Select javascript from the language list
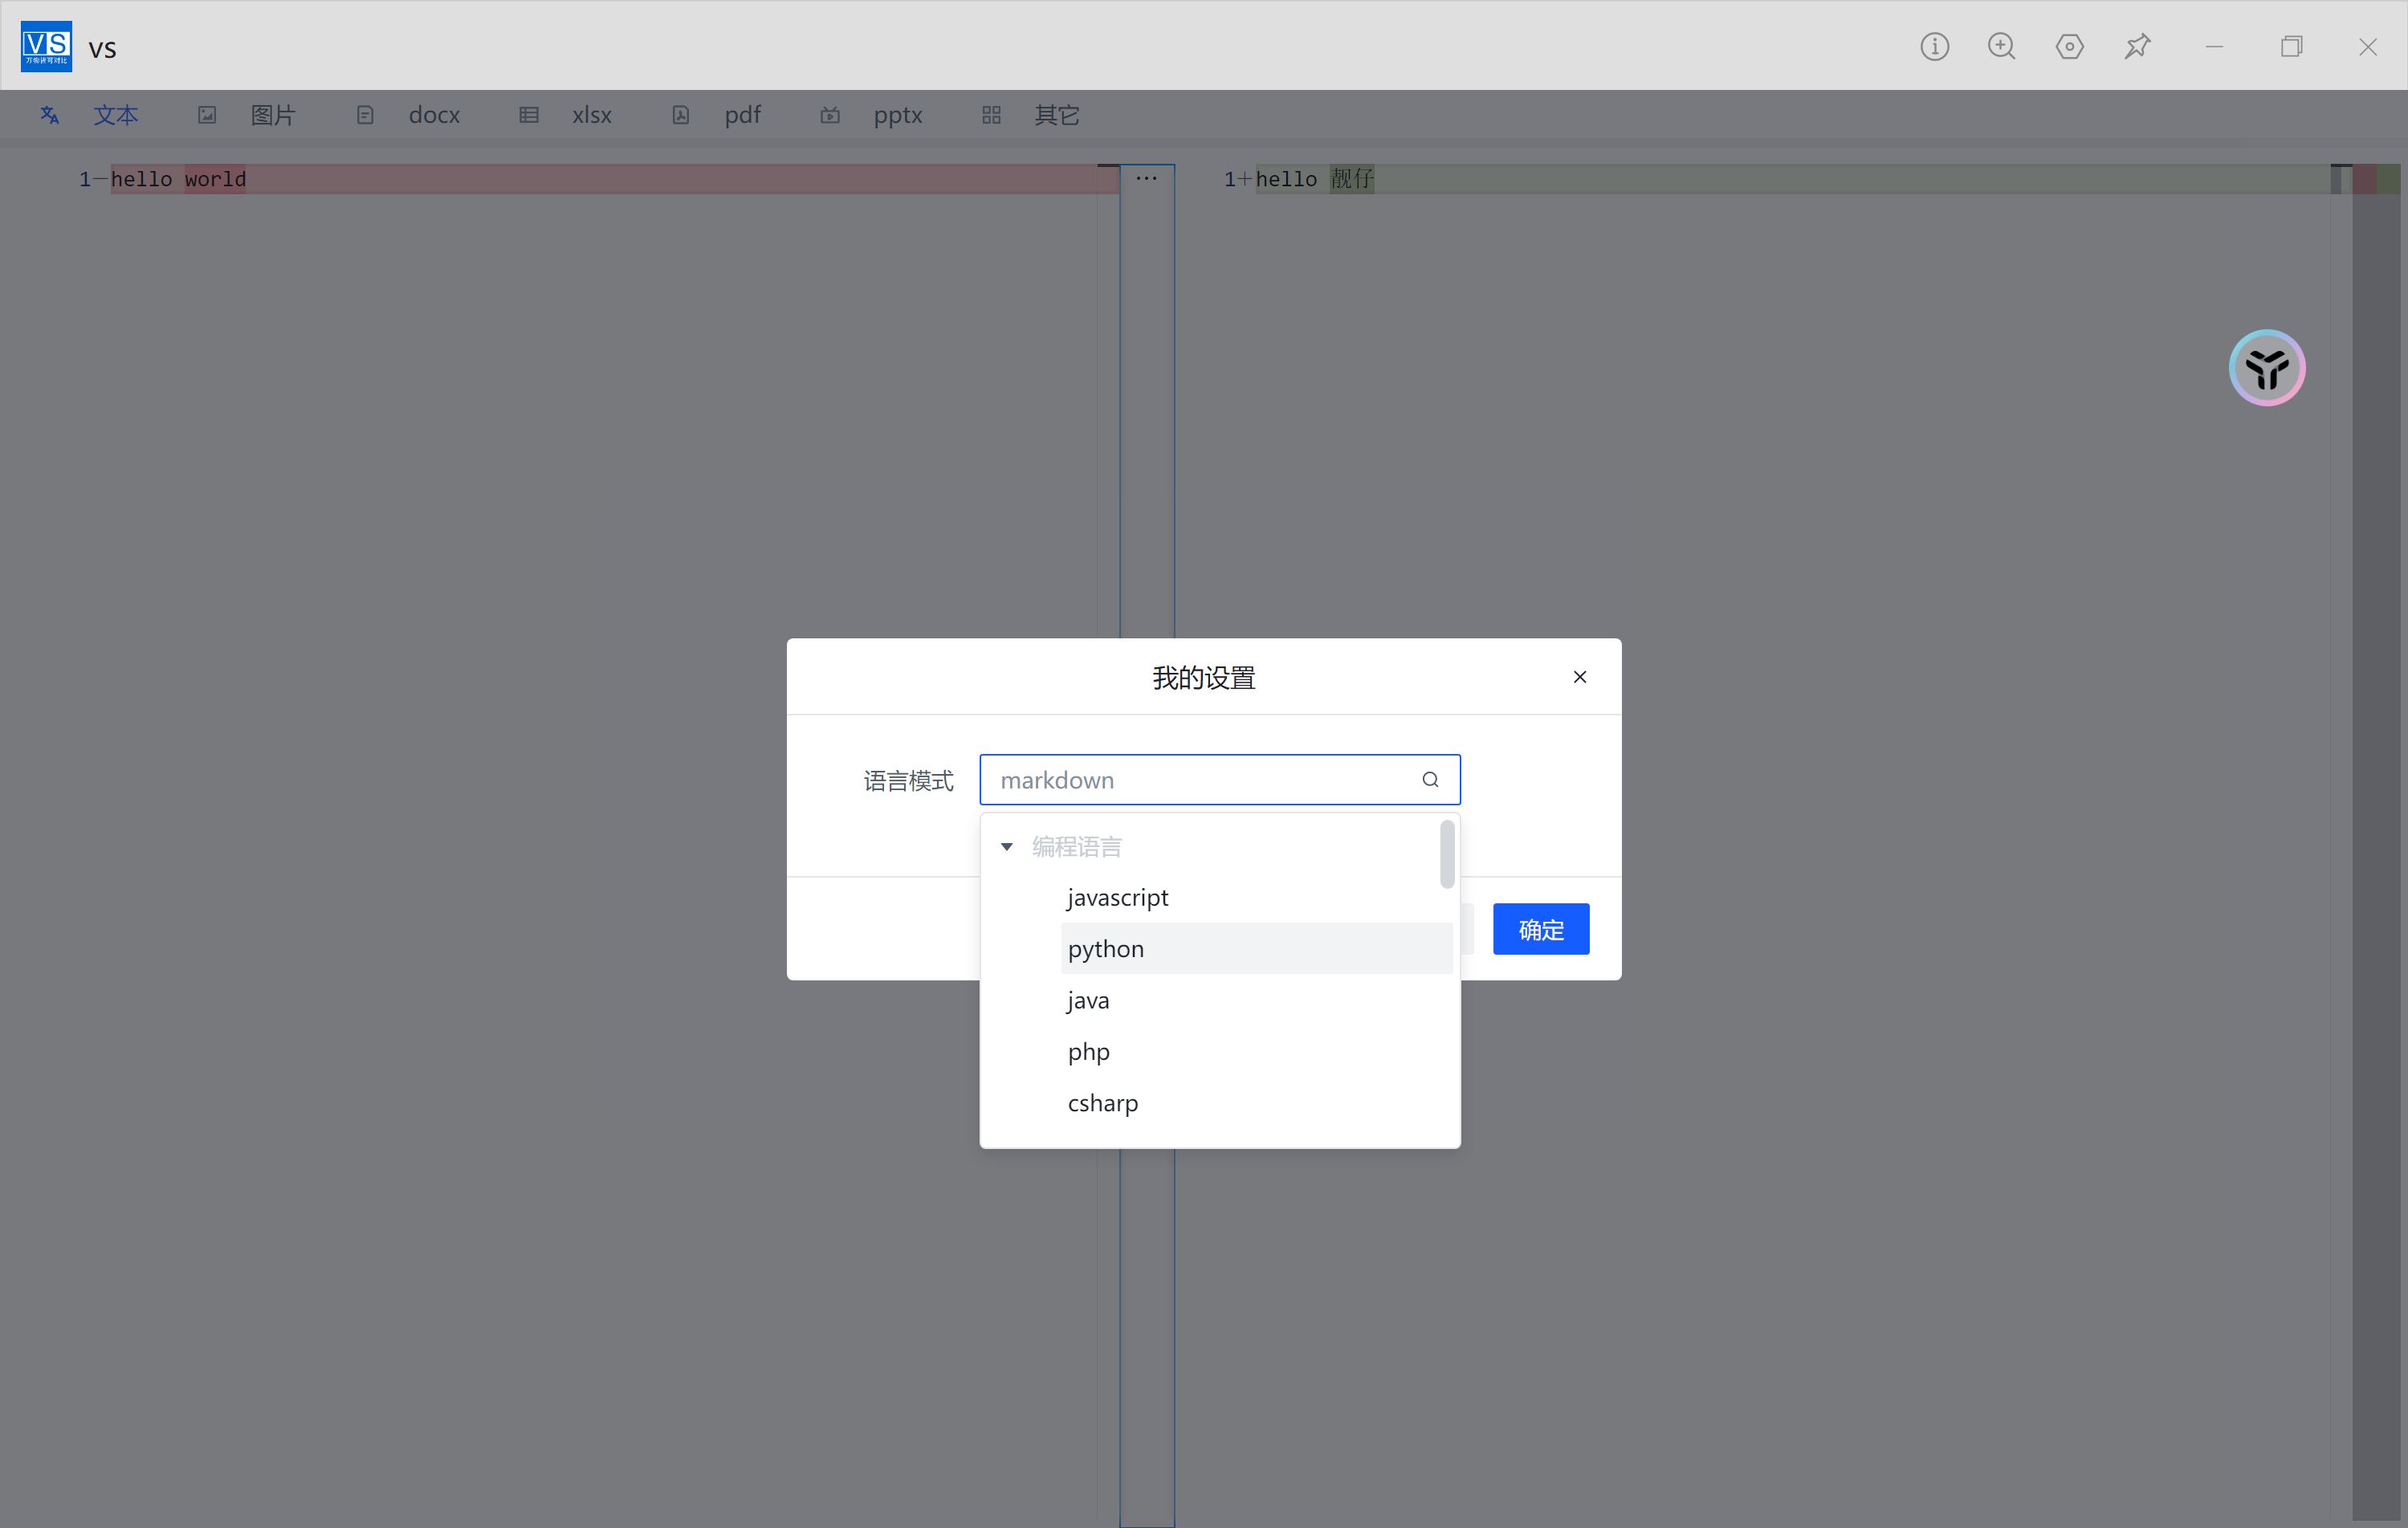This screenshot has height=1528, width=2408. tap(1256, 897)
